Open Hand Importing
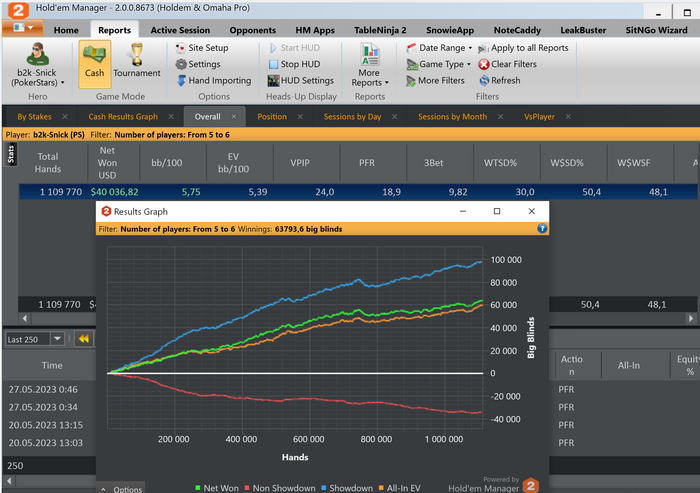 [214, 80]
